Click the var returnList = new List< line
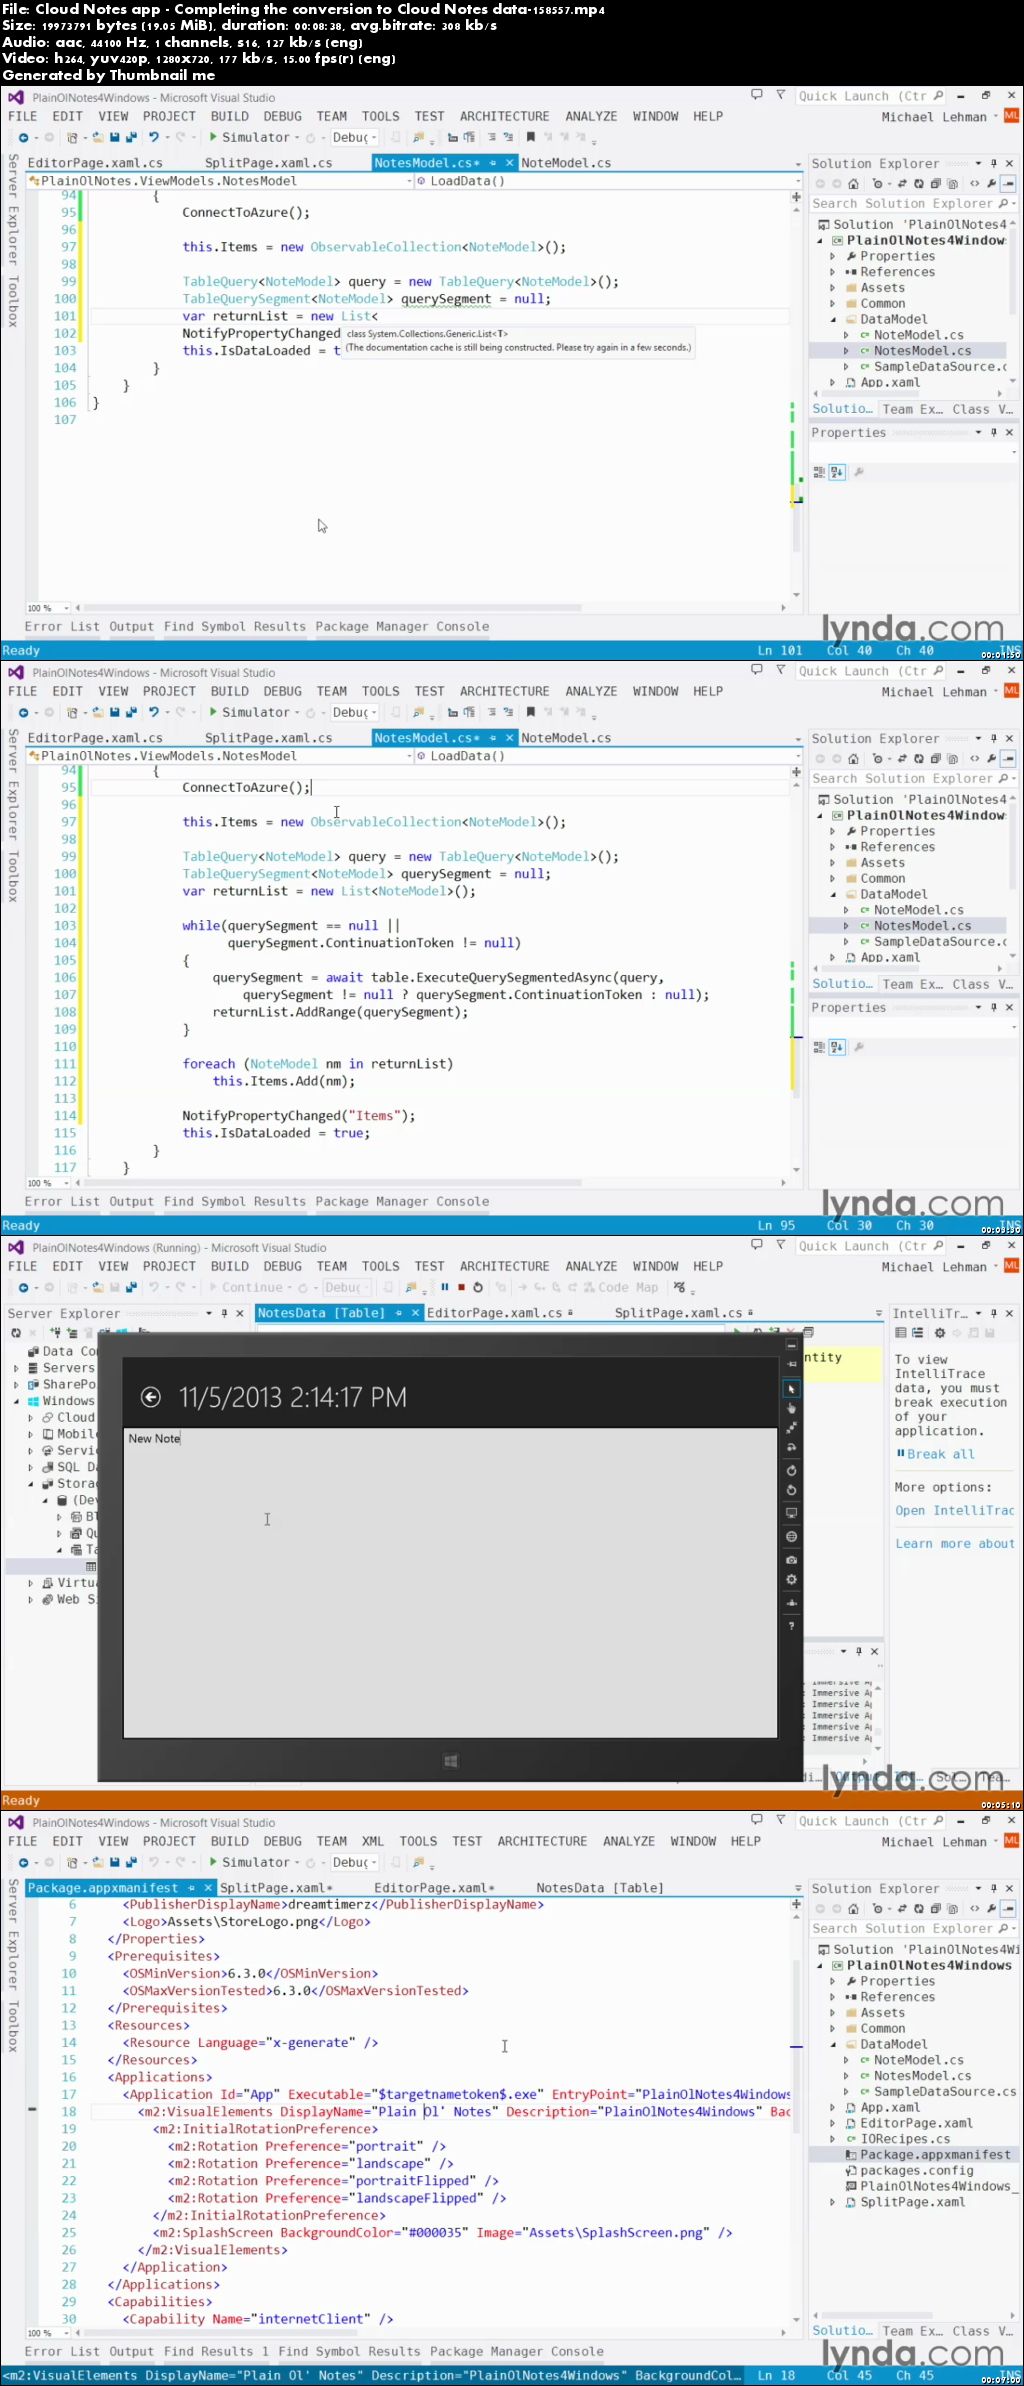1024x2386 pixels. pyautogui.click(x=280, y=316)
